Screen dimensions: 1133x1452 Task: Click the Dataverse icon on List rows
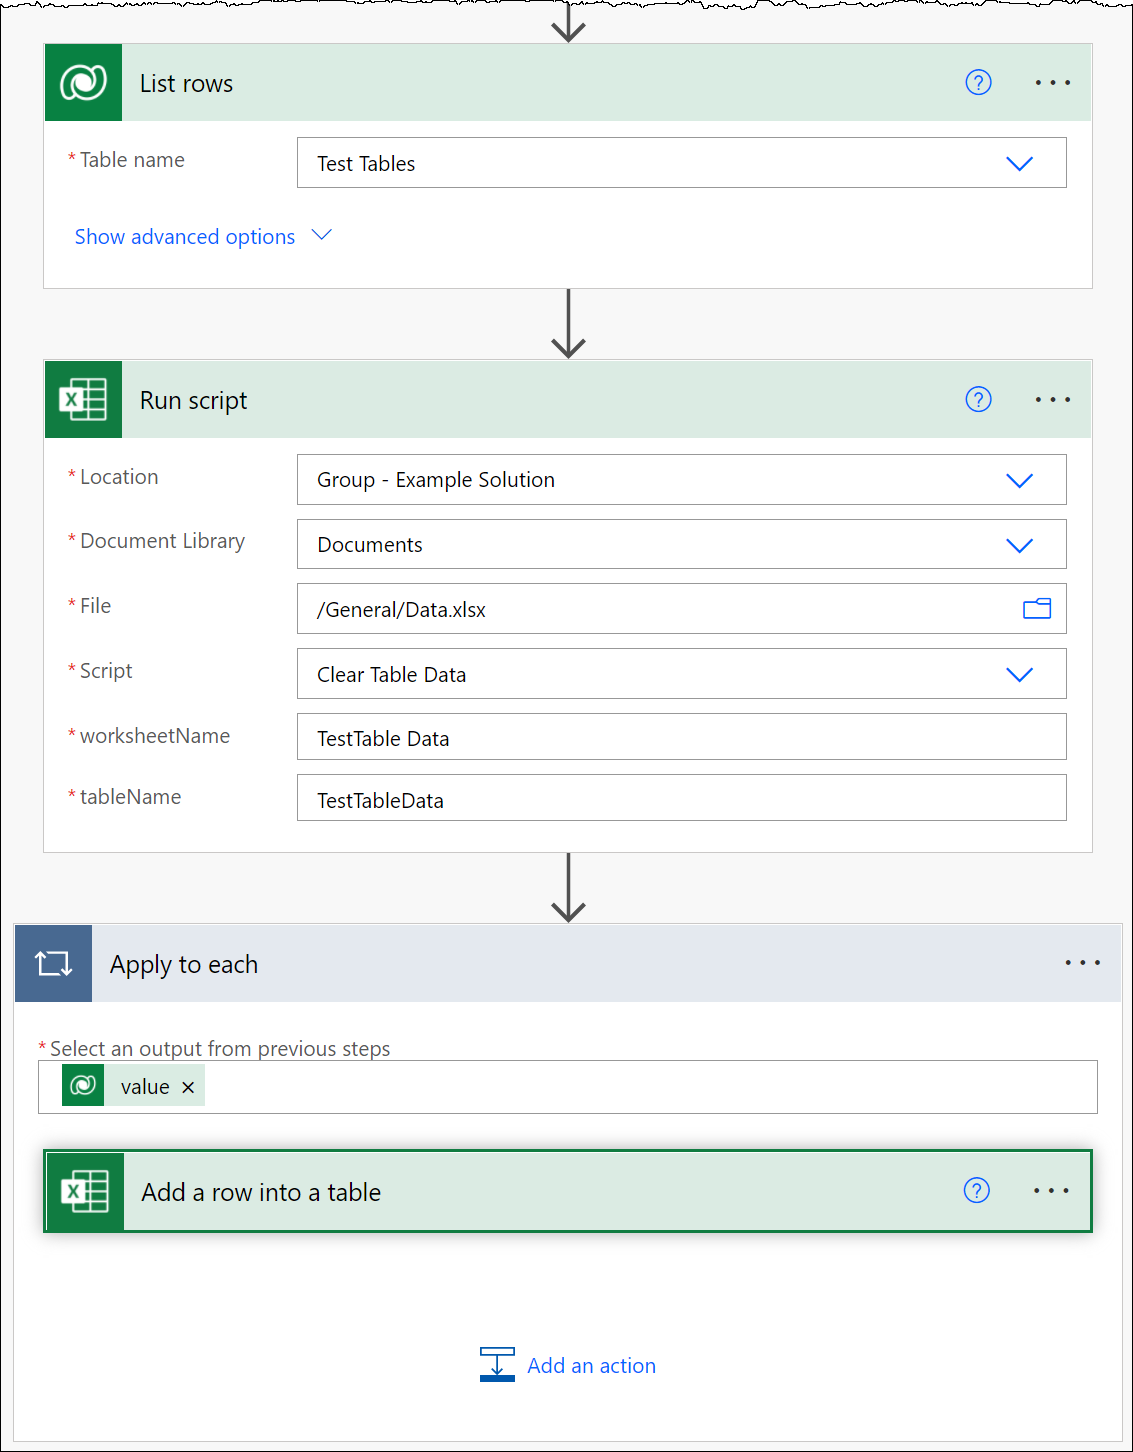click(83, 83)
